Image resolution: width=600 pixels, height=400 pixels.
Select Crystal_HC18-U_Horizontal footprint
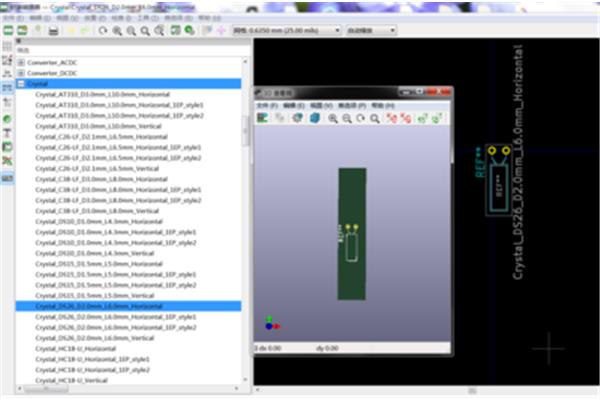tap(75, 349)
